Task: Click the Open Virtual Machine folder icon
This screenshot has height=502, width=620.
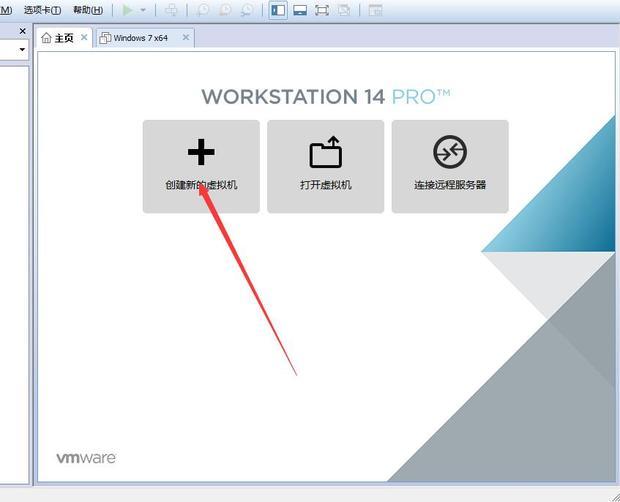Action: pyautogui.click(x=325, y=153)
